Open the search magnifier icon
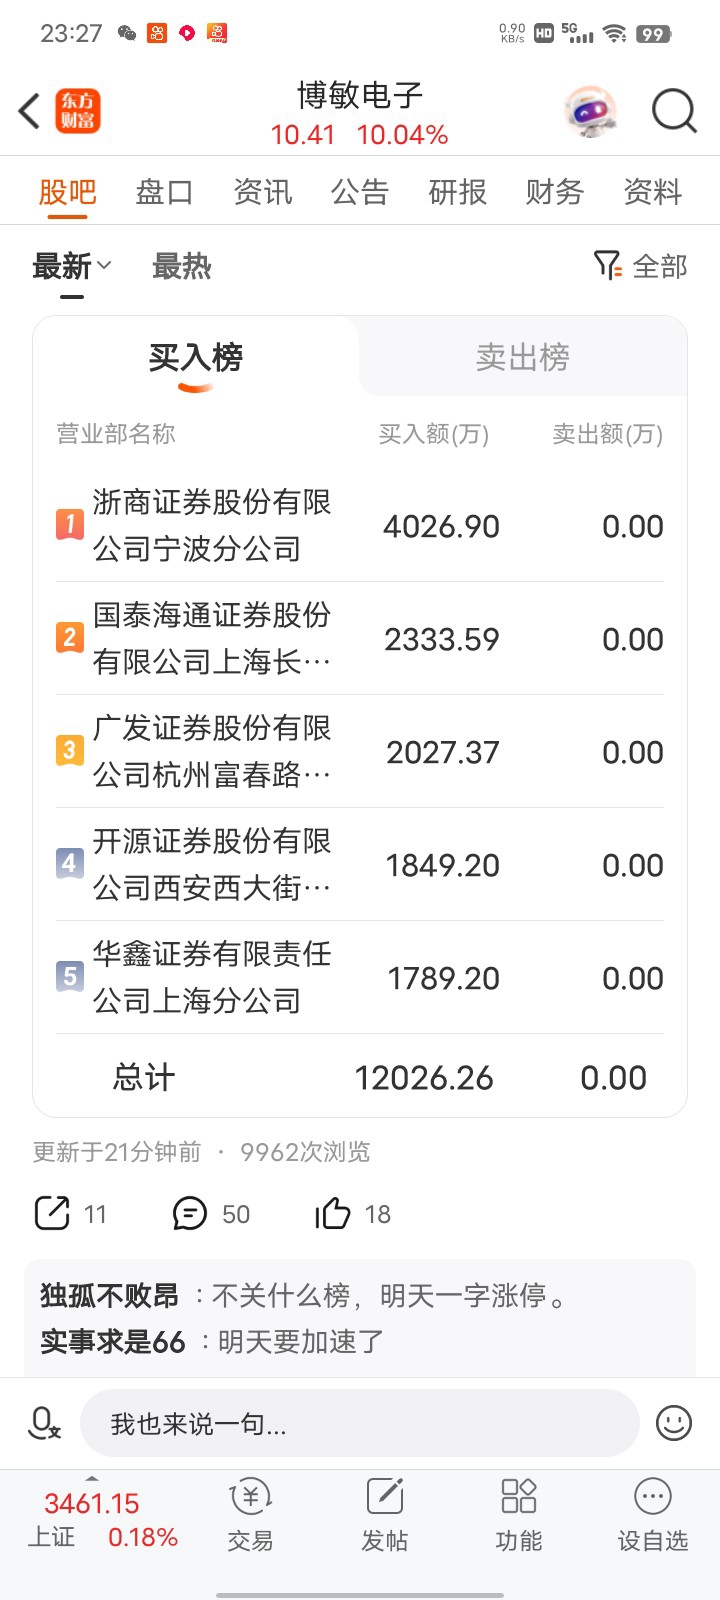The width and height of the screenshot is (720, 1600). [x=674, y=110]
